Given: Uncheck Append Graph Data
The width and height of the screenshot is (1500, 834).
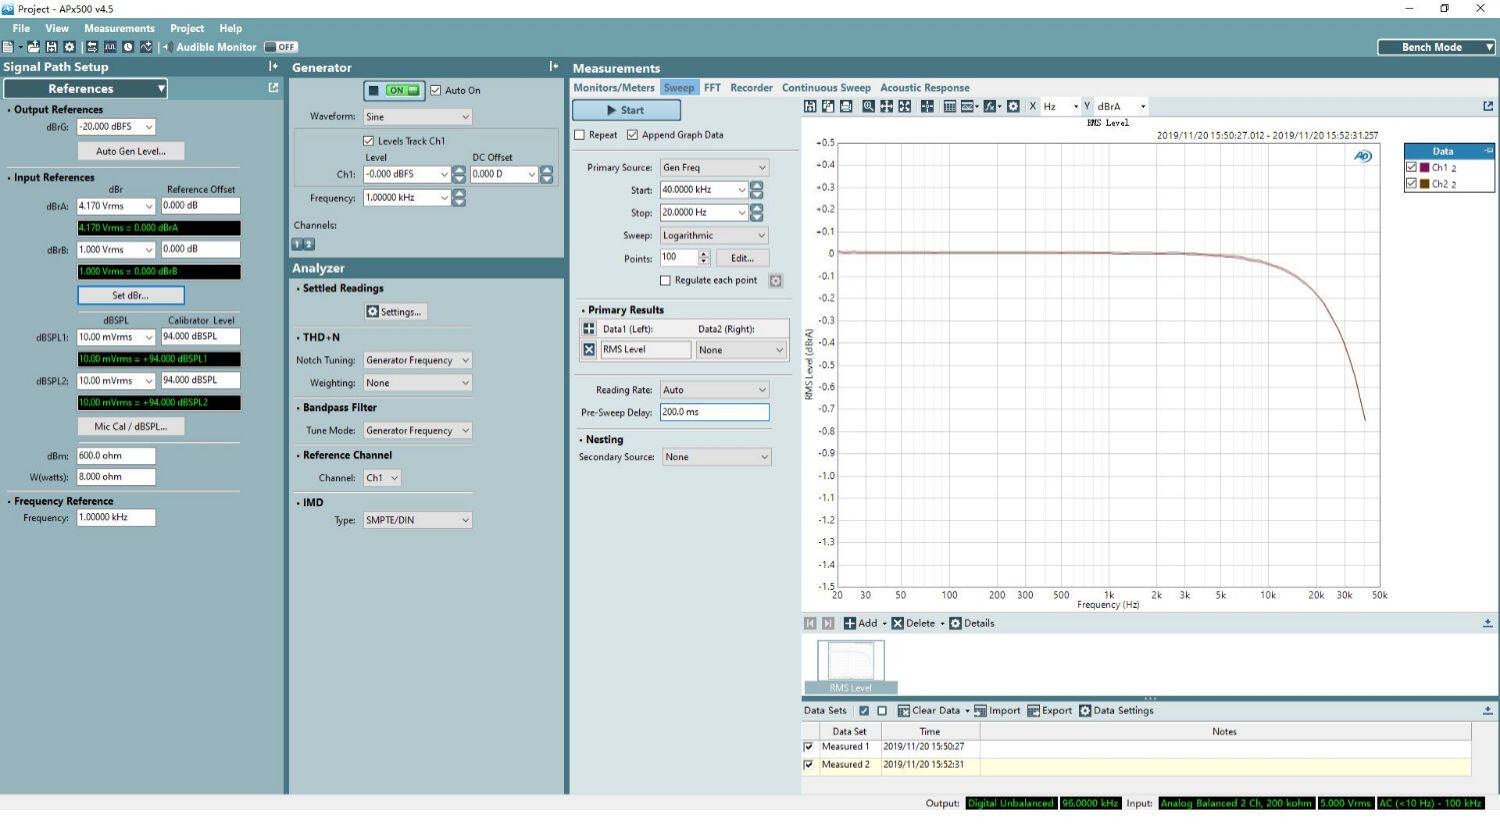Looking at the screenshot, I should [632, 135].
